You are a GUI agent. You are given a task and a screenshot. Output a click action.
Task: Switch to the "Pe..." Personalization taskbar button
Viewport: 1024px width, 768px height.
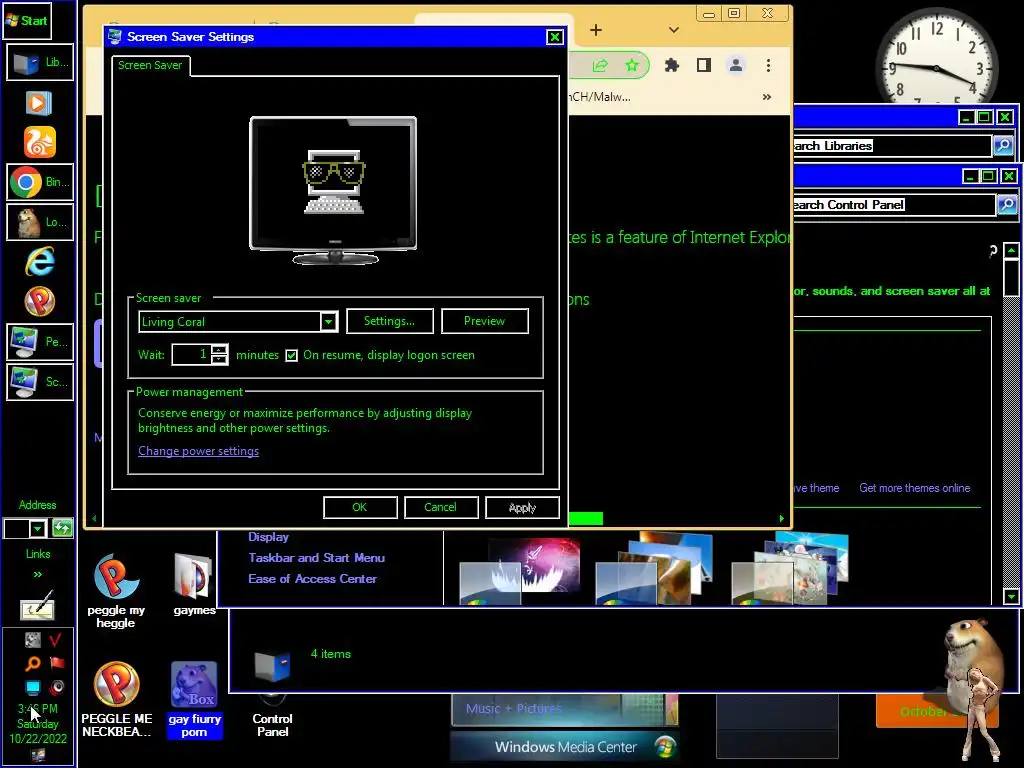[x=40, y=342]
